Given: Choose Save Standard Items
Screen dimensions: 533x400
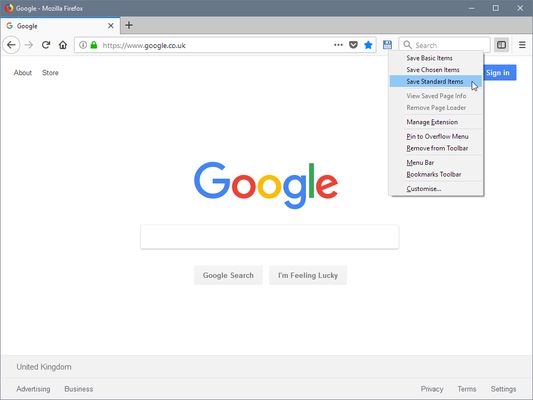Looking at the screenshot, I should coord(436,82).
